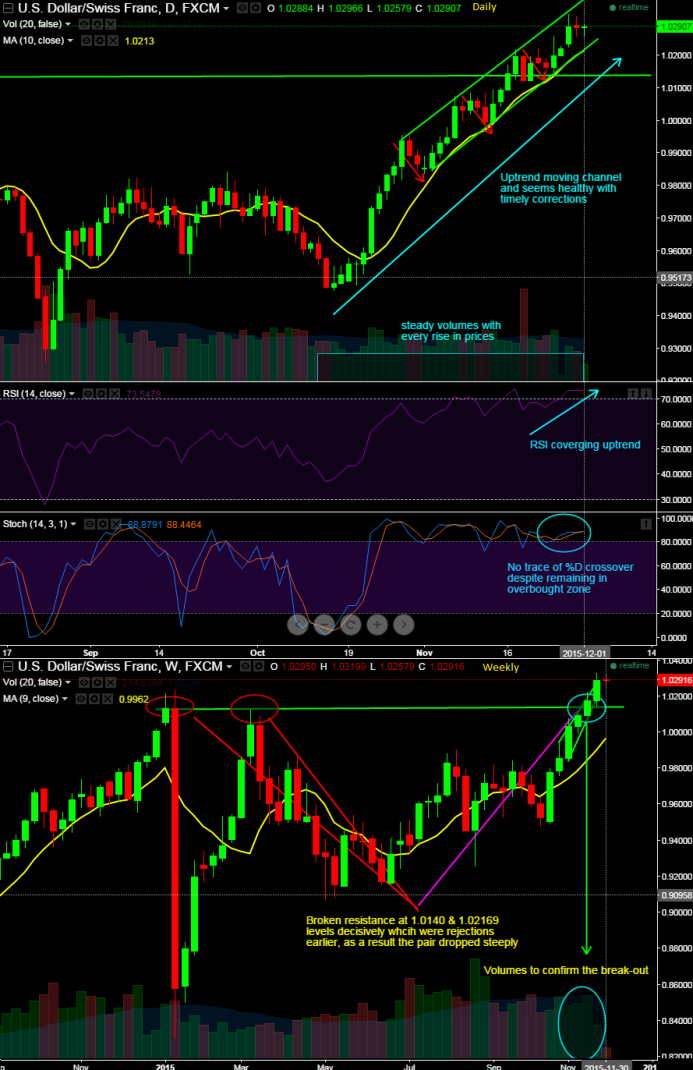The image size is (693, 1070).
Task: Move Stoch pane up using arrow icon
Action: [645, 524]
